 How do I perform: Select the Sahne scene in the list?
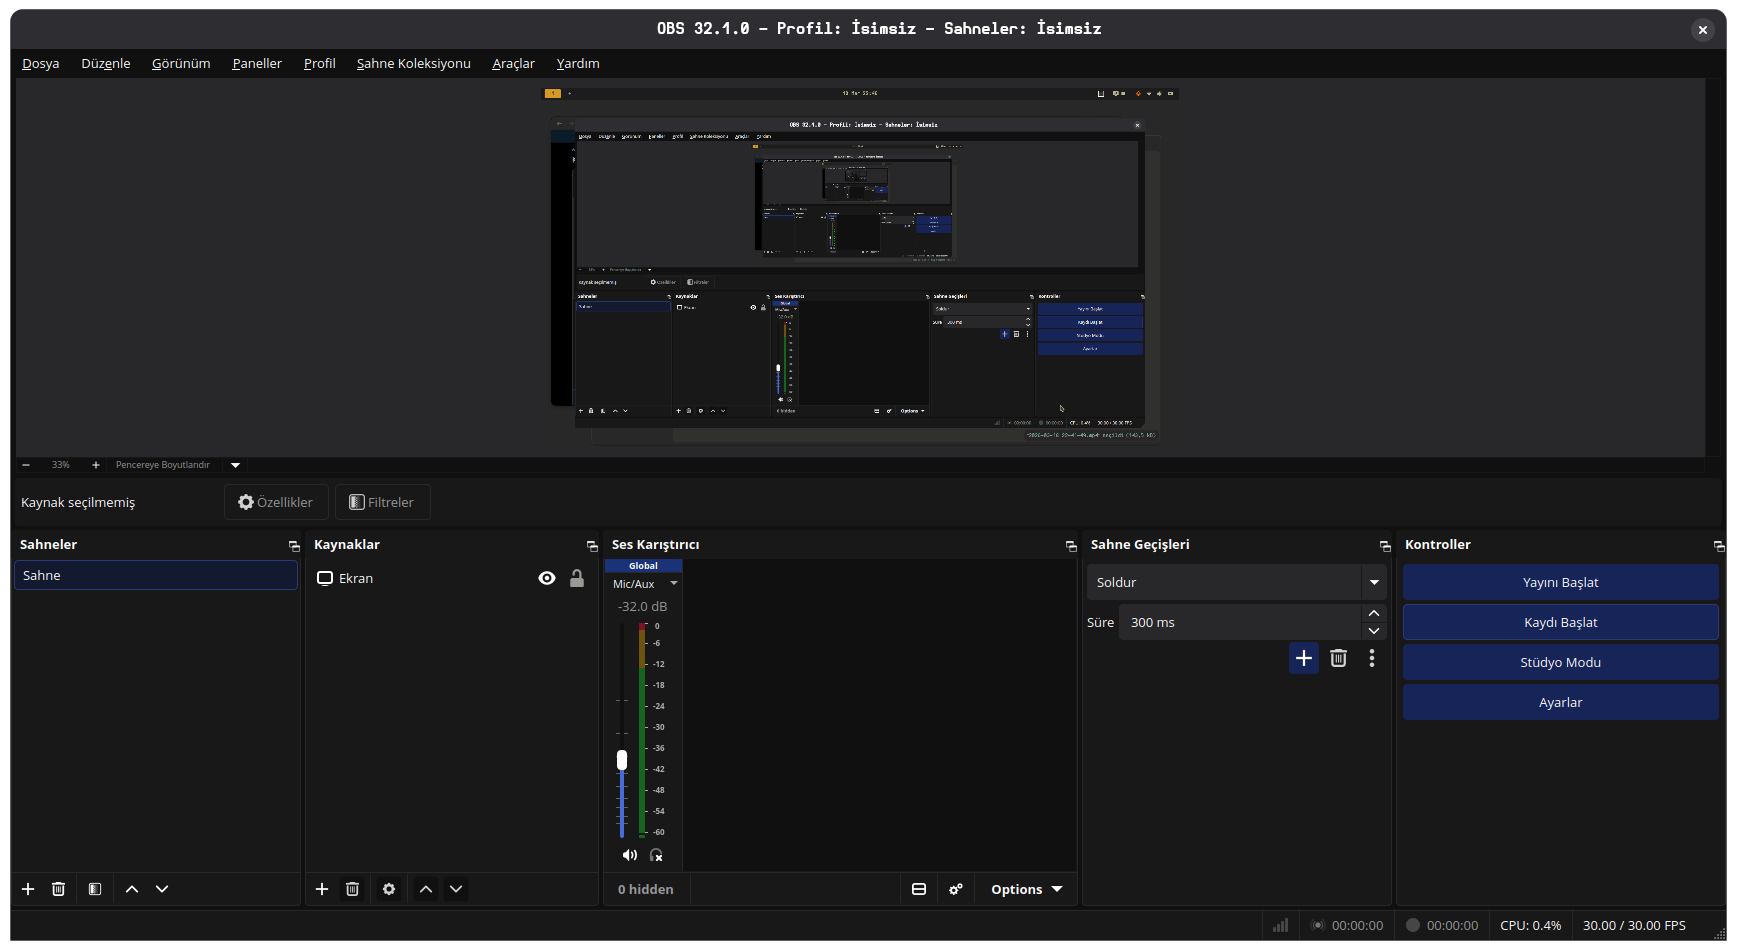(x=156, y=575)
